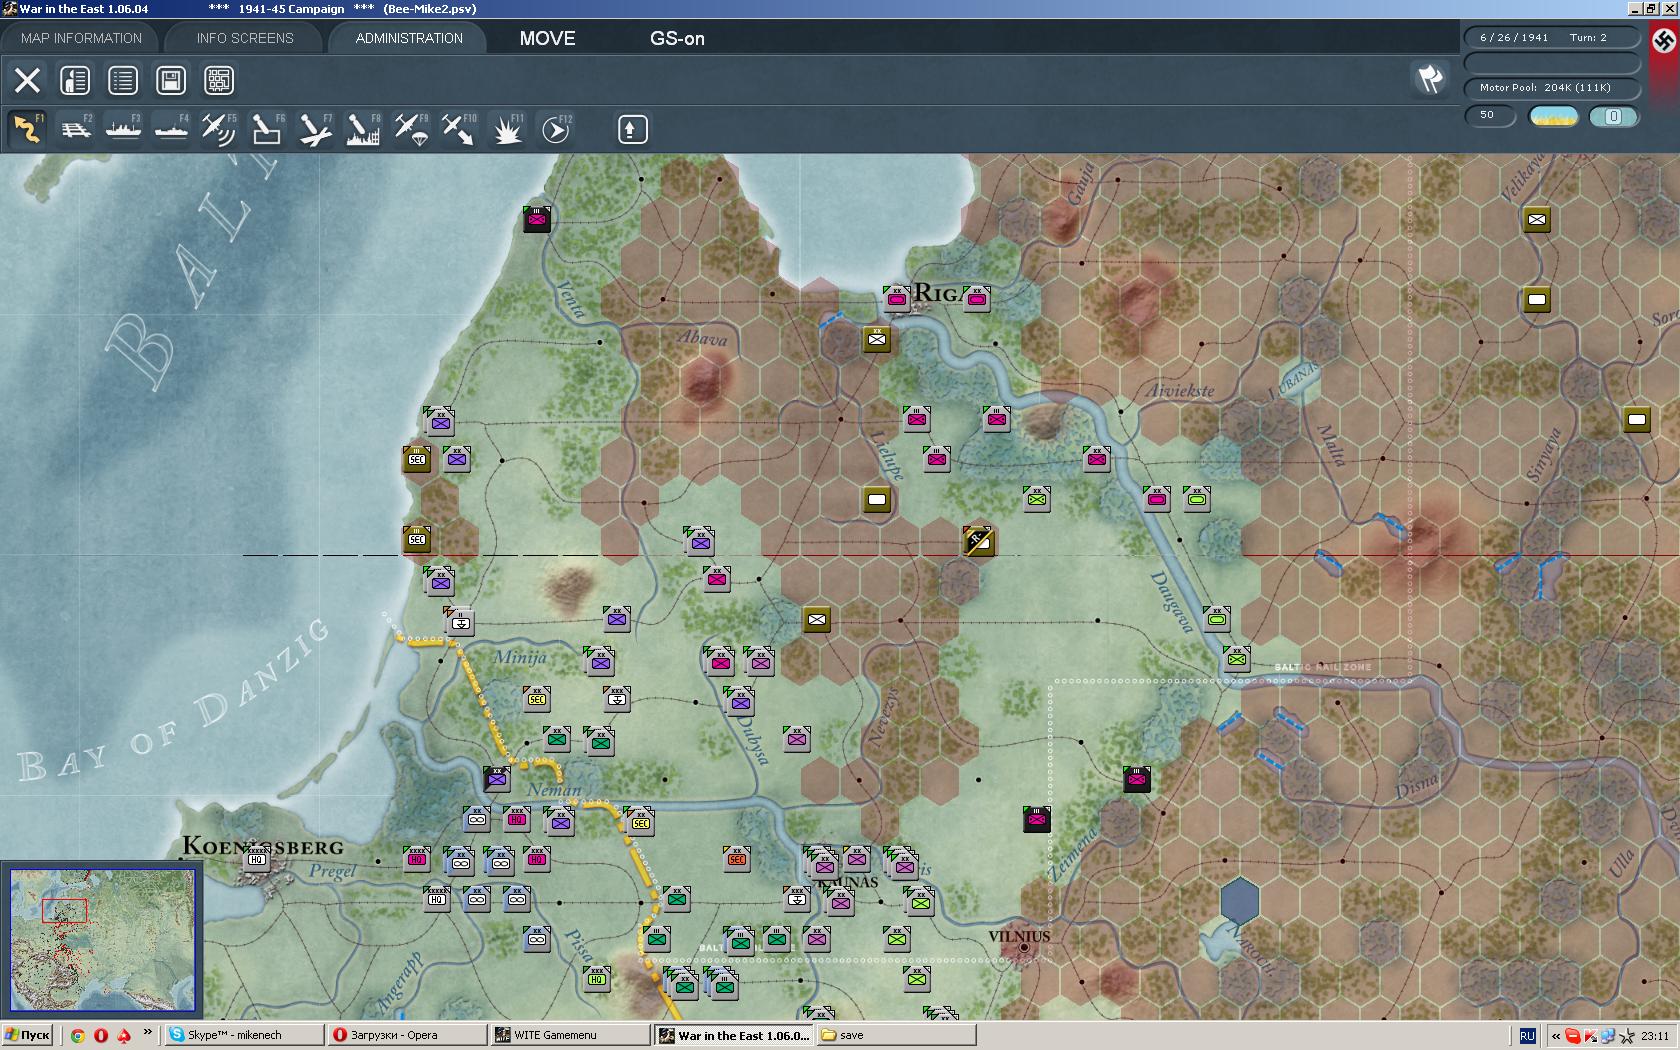The height and width of the screenshot is (1050, 1680).
Task: Switch to Opera Загрузки taskbar window
Action: (407, 1035)
